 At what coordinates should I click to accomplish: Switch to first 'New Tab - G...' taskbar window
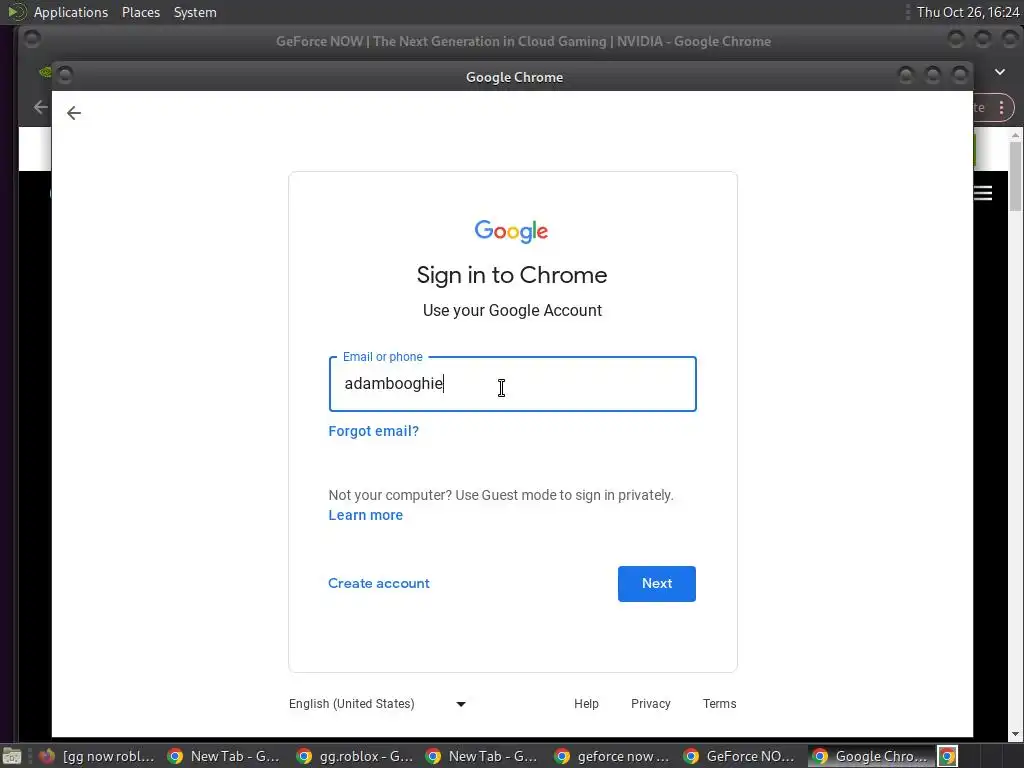click(x=224, y=756)
